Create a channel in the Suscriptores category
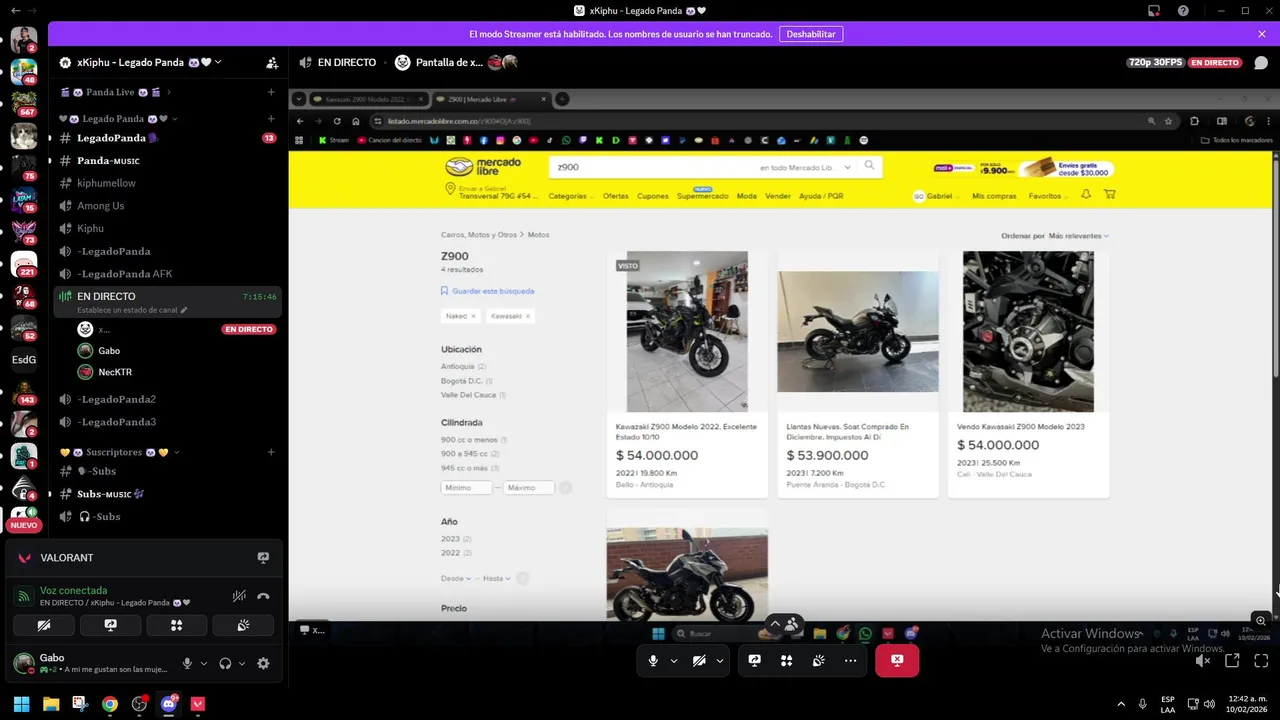Viewport: 1280px width, 720px height. pyautogui.click(x=271, y=452)
